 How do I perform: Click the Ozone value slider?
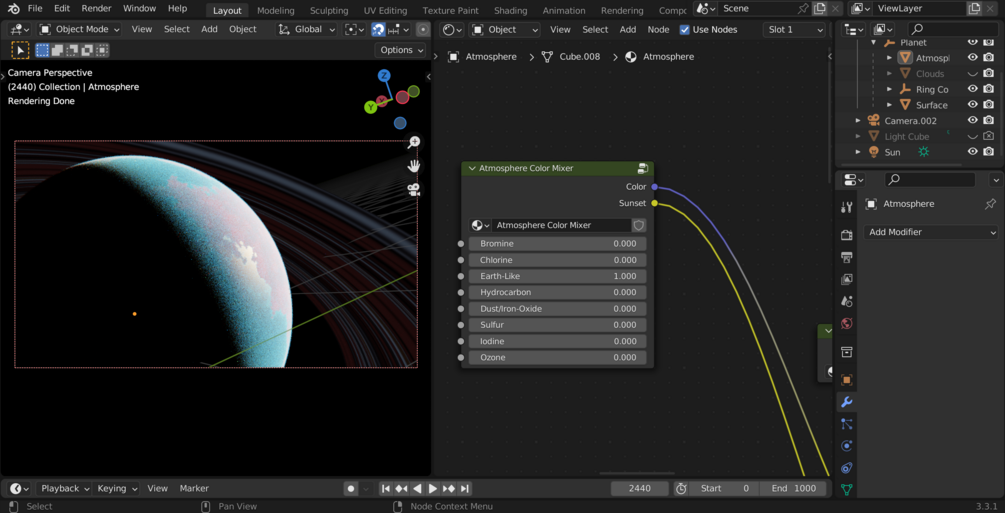[557, 358]
